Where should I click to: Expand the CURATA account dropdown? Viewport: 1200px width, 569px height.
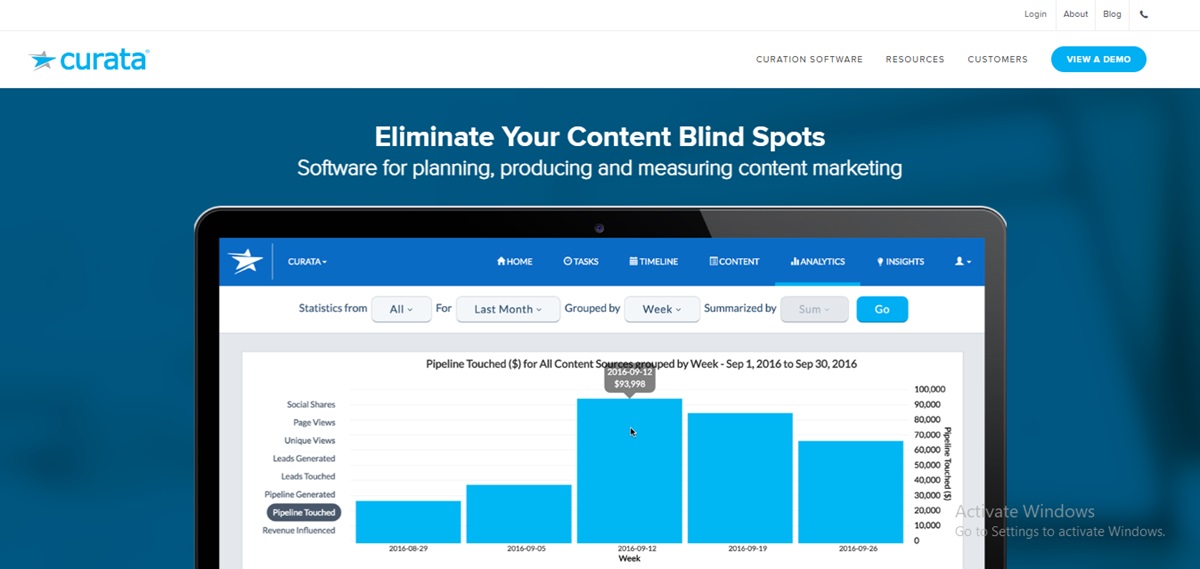coord(307,262)
